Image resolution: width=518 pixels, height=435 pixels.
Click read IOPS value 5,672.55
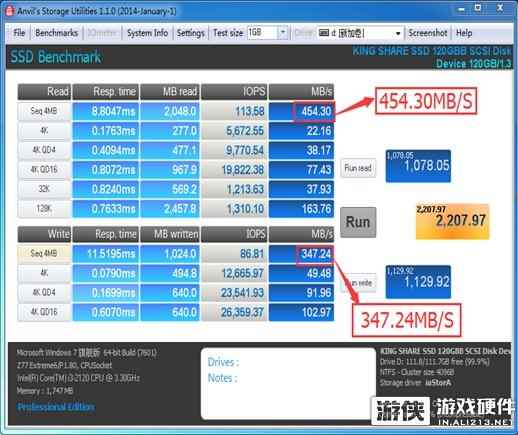point(234,131)
